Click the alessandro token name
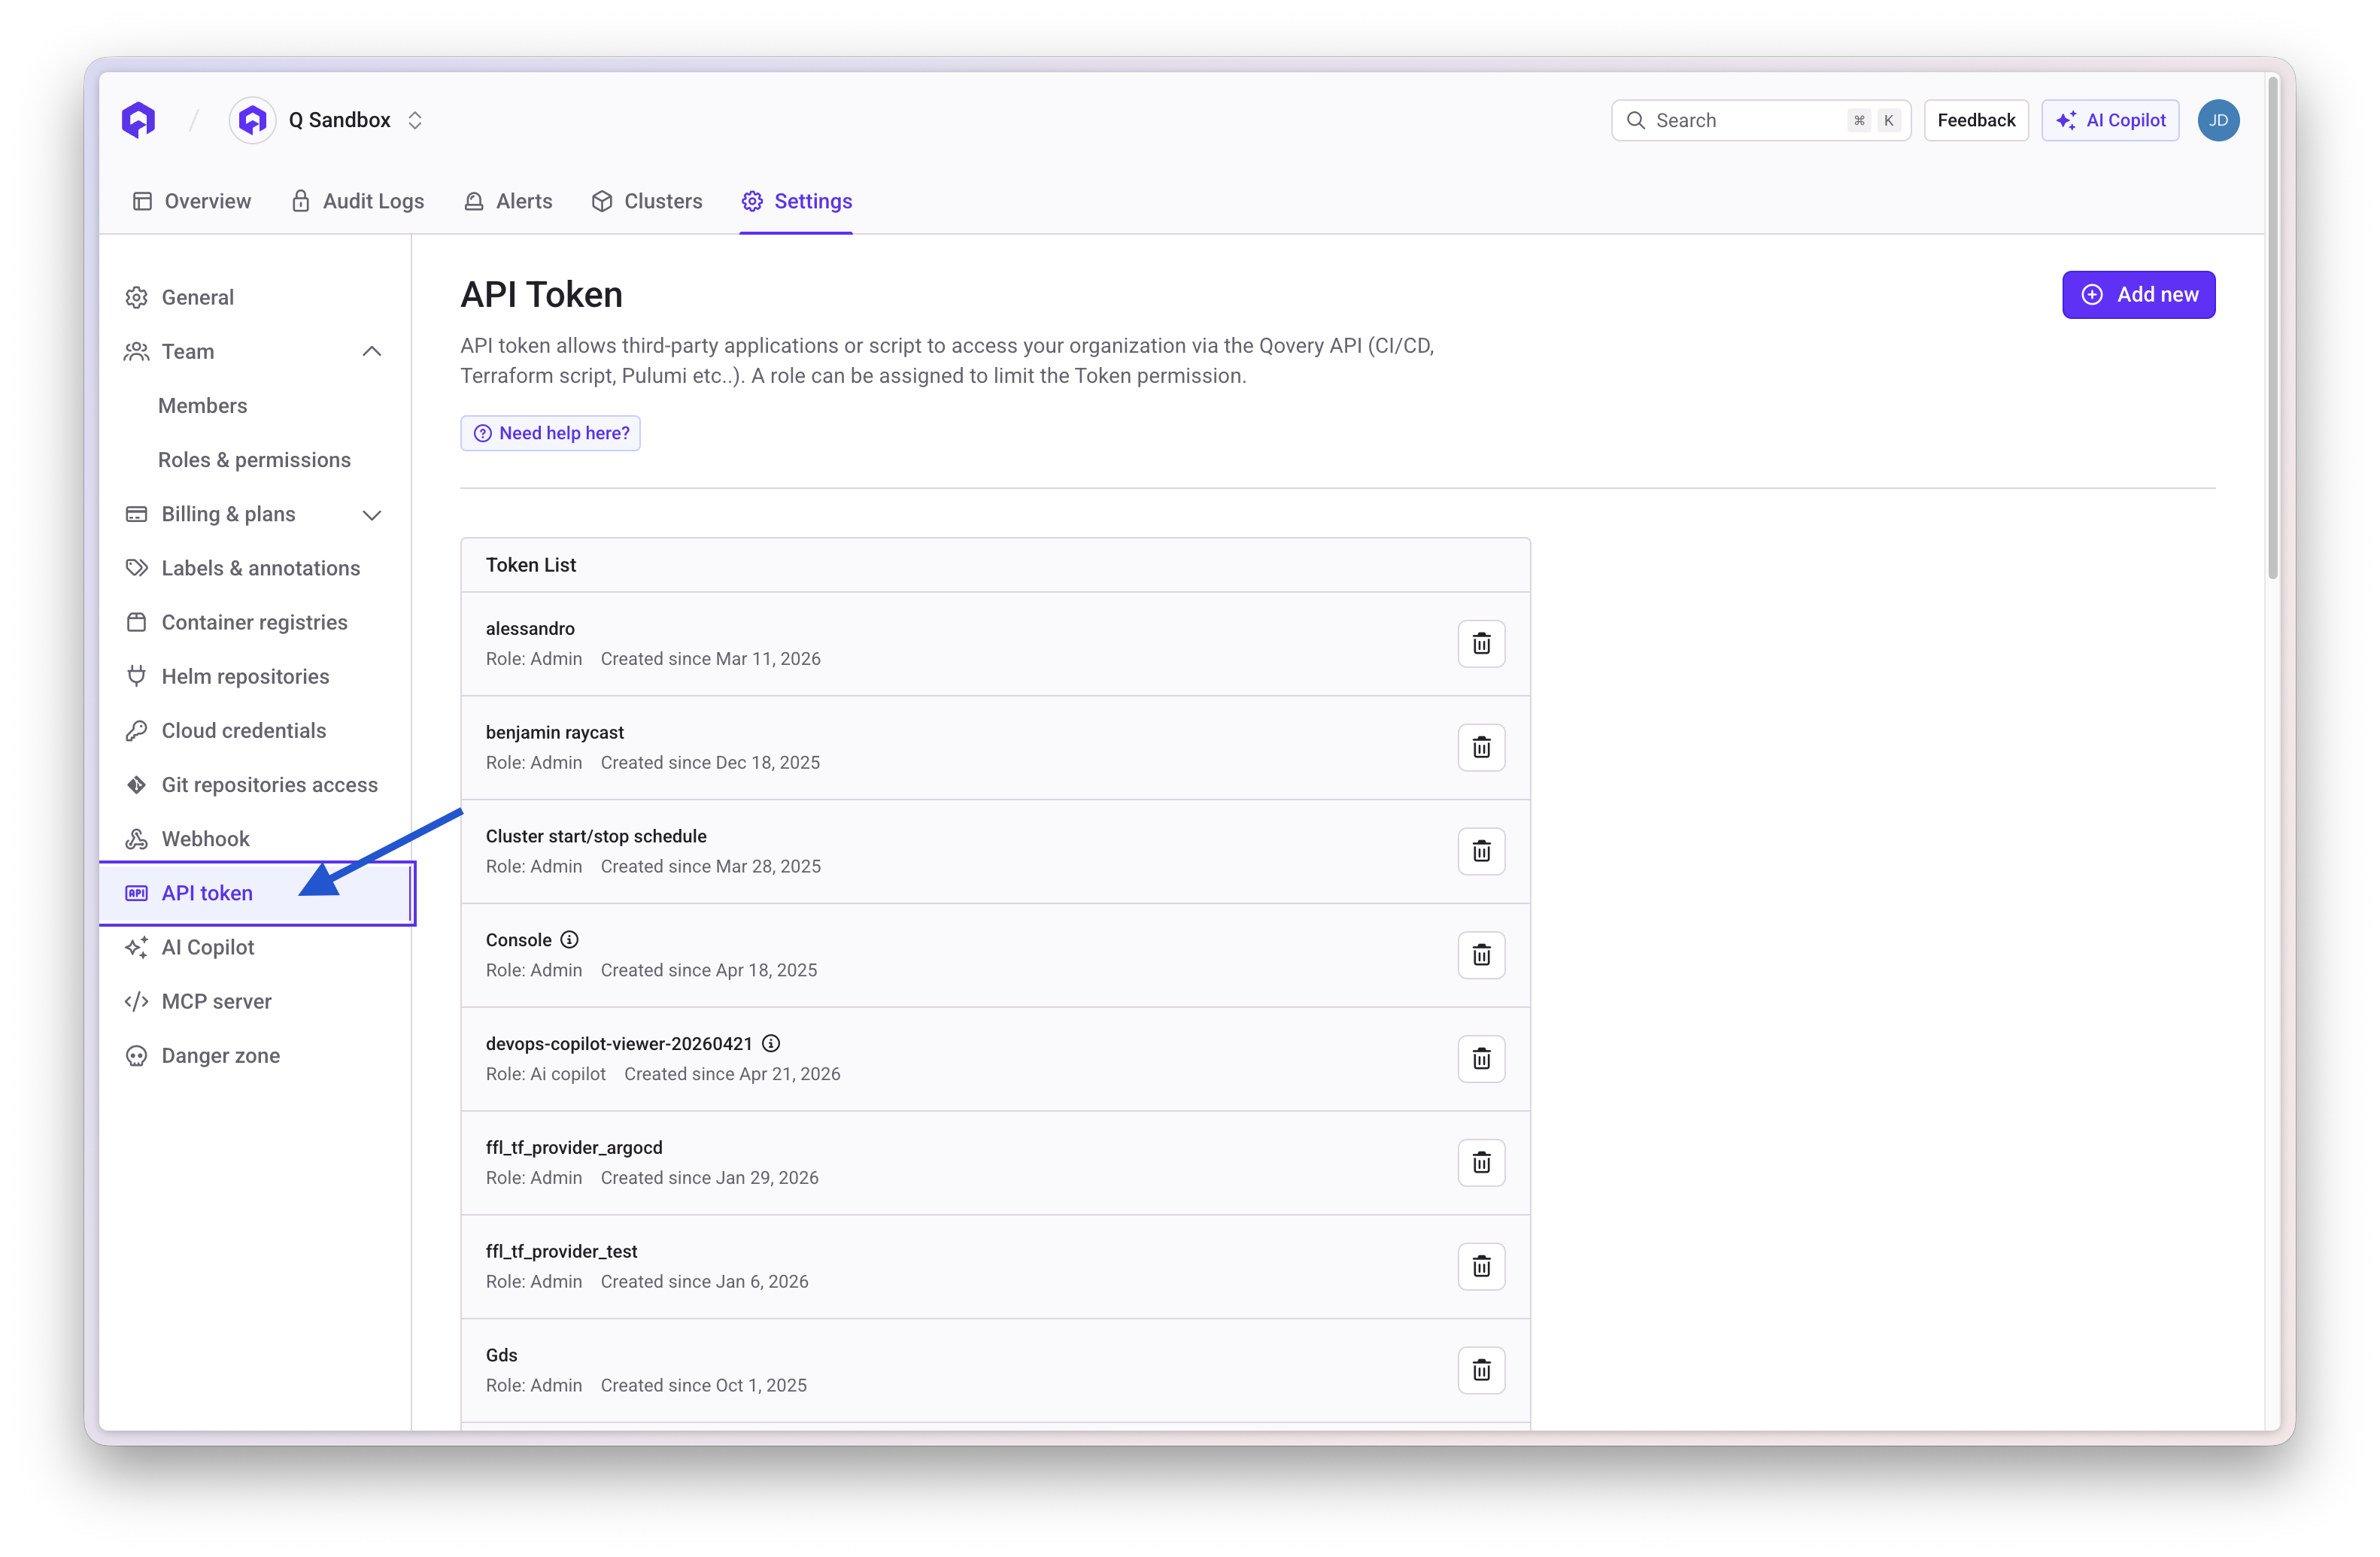This screenshot has width=2380, height=1557. (530, 628)
